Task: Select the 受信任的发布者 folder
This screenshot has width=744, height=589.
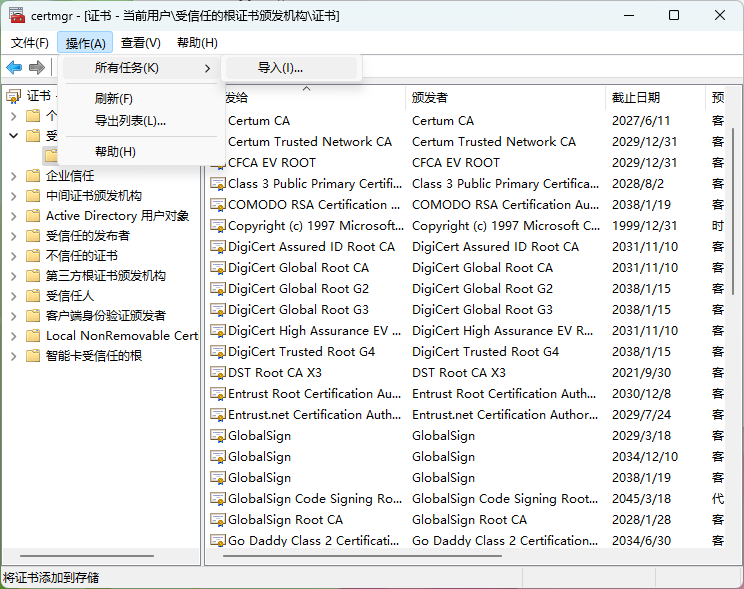Action: coord(87,236)
